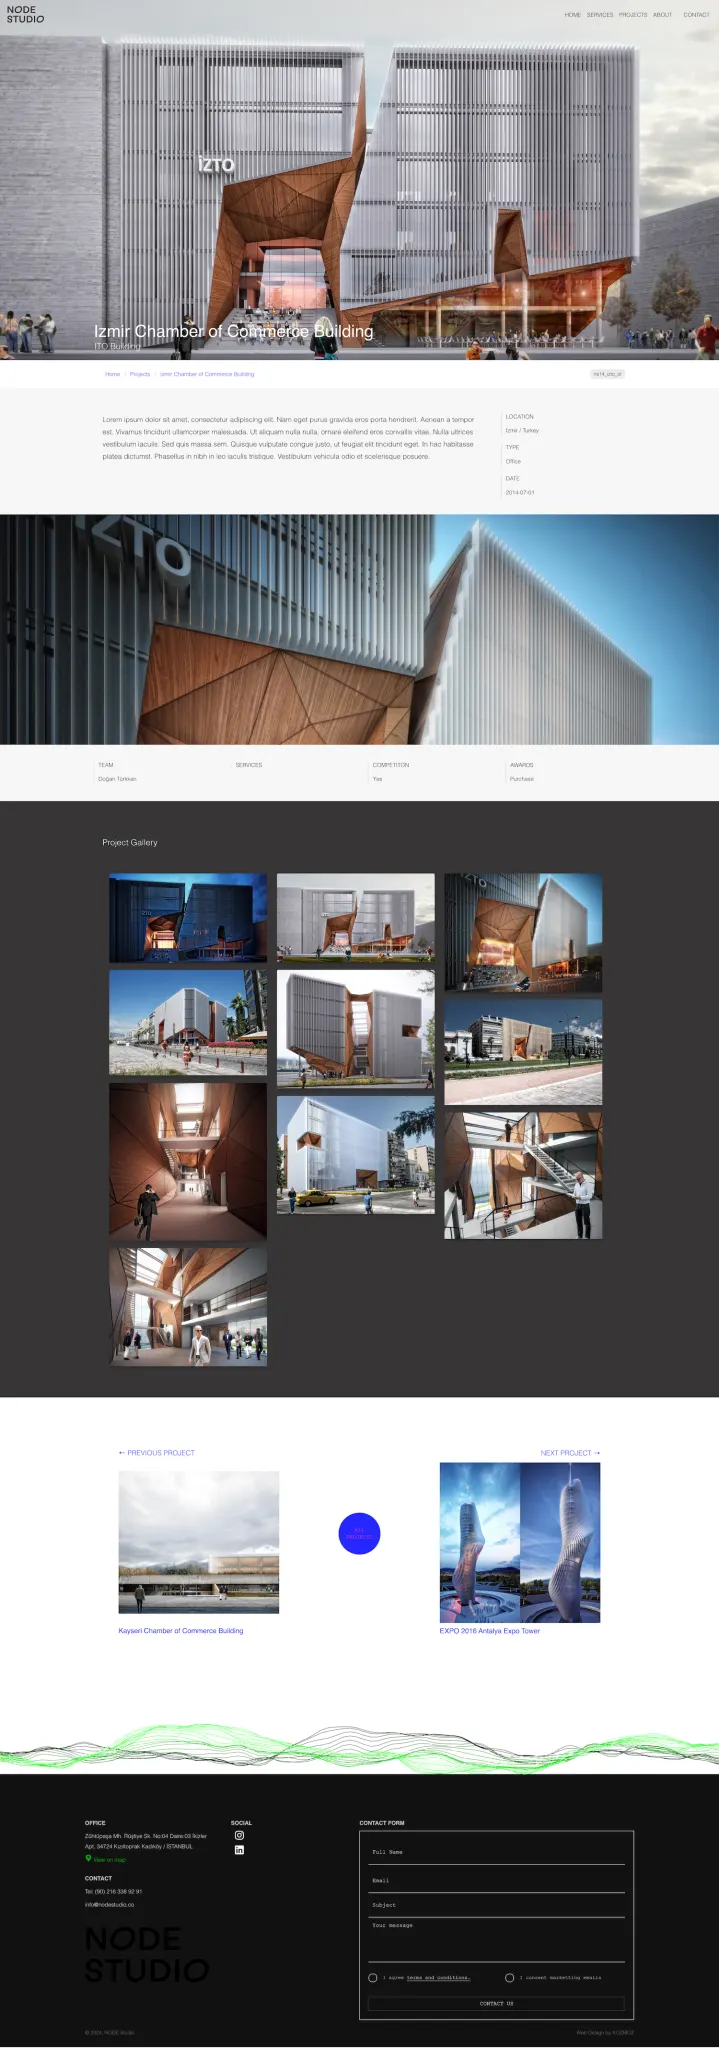Toggle the agree terms and conditions radio

373,1977
